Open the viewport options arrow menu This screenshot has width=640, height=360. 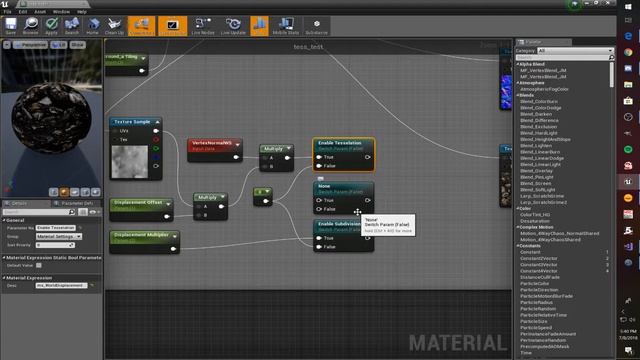(x=7, y=44)
